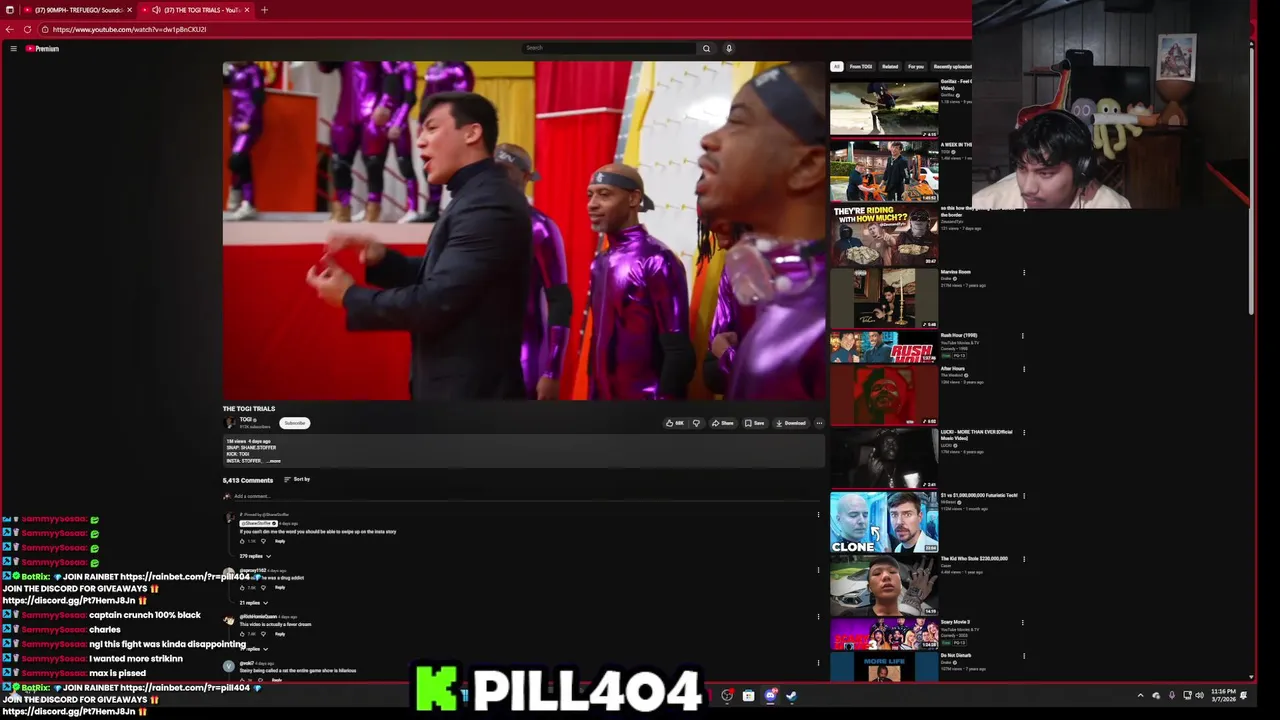Like the video (68K thumbs up)
This screenshot has height=720, width=1280.
pos(675,423)
